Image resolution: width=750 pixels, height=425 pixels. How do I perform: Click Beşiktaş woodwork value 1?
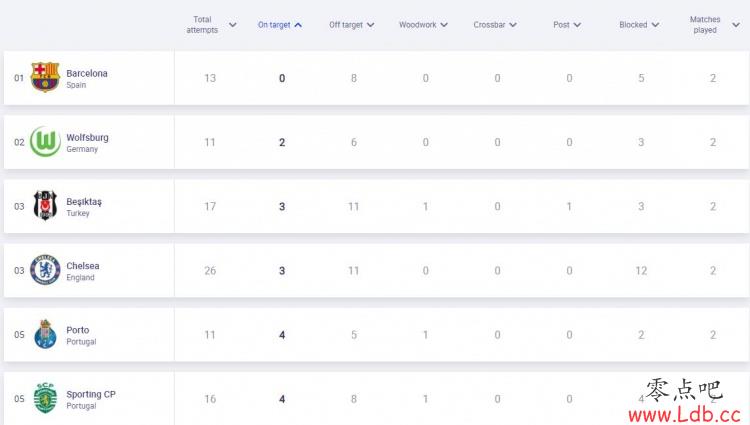click(x=425, y=206)
